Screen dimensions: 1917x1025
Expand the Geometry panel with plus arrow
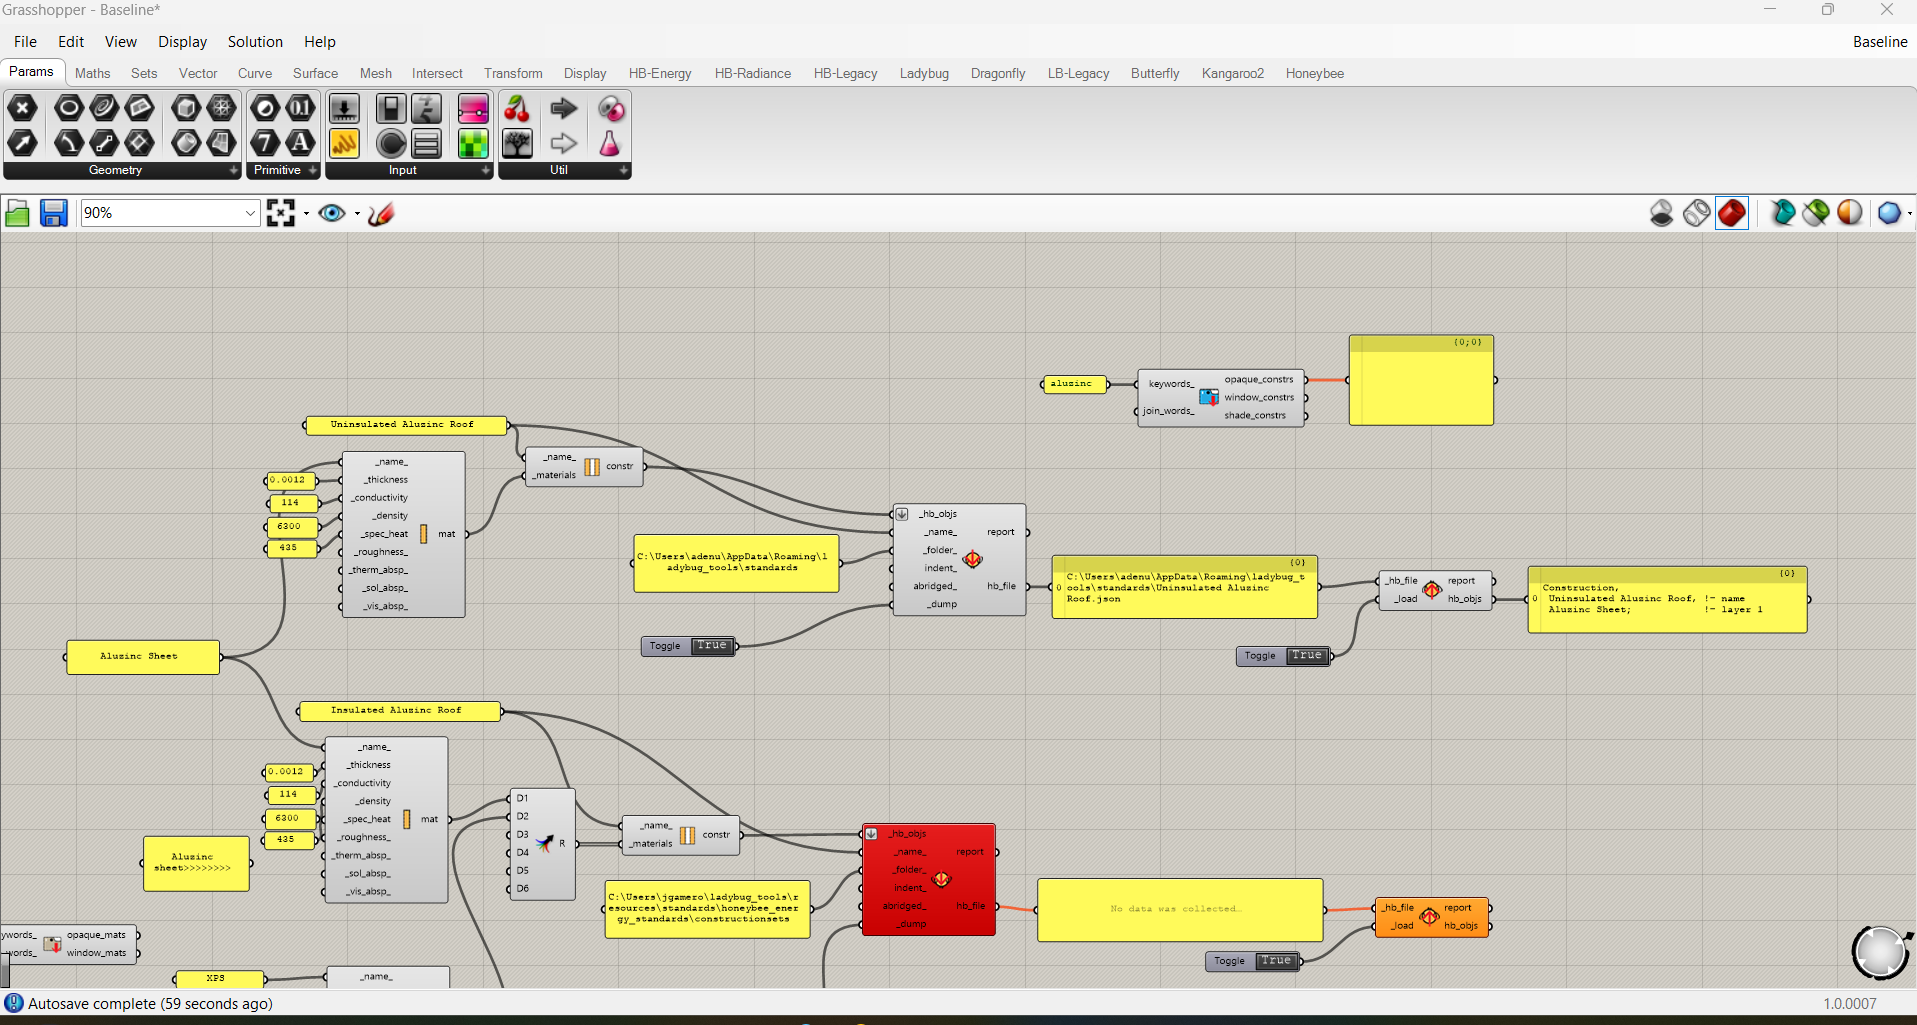click(234, 171)
